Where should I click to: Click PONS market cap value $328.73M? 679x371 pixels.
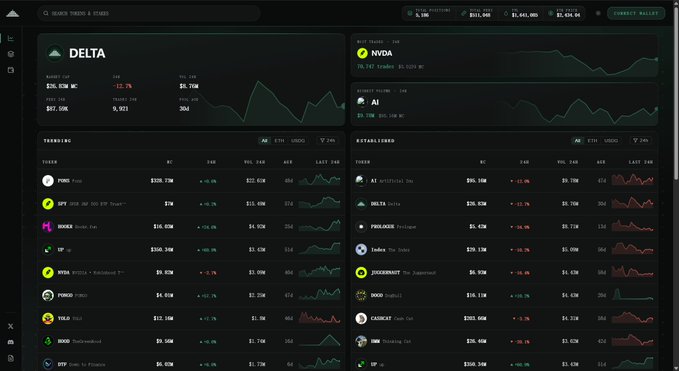[162, 181]
